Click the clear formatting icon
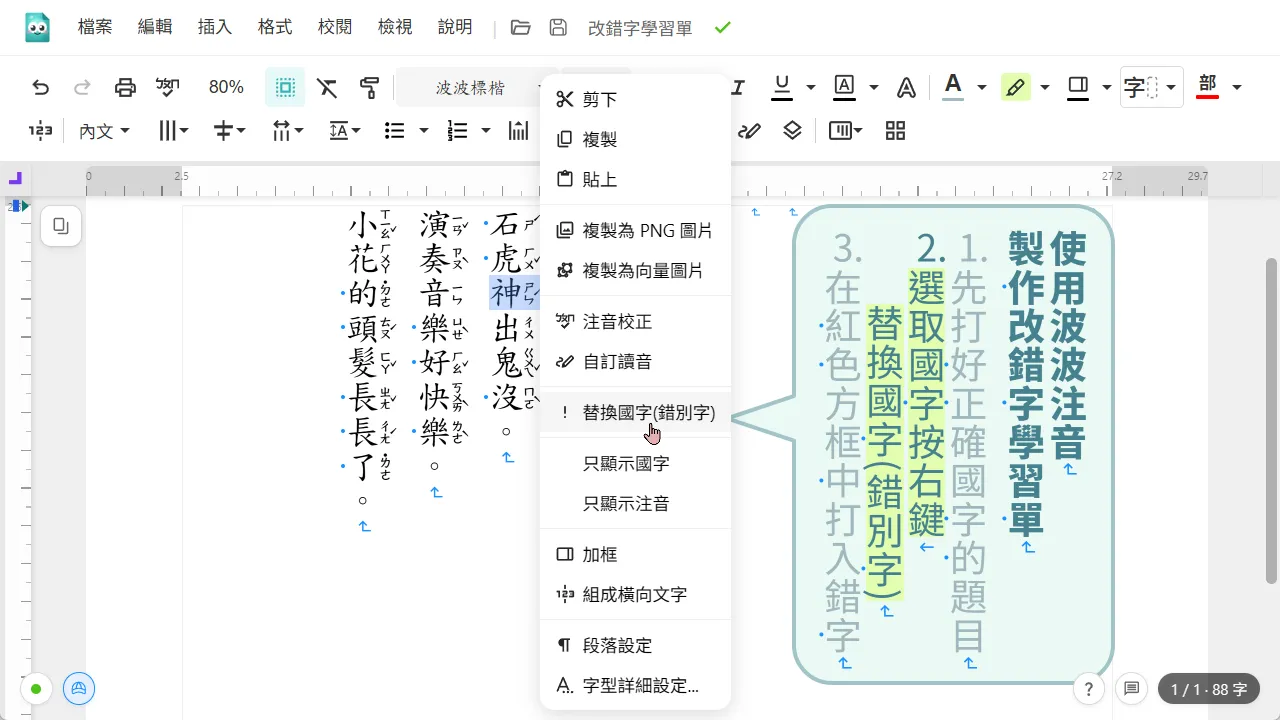The width and height of the screenshot is (1280, 720). tap(327, 87)
